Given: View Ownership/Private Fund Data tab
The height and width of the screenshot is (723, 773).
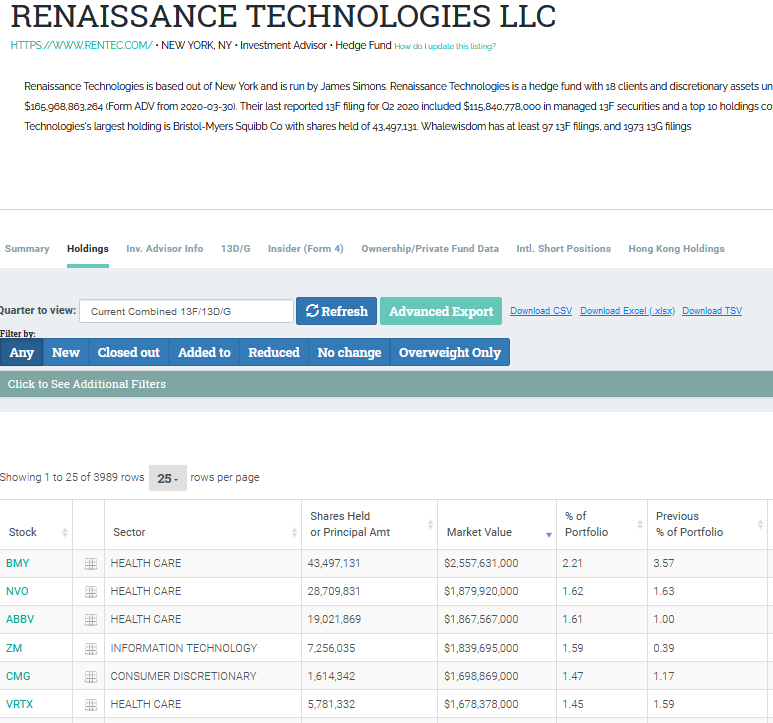Looking at the screenshot, I should [x=430, y=249].
